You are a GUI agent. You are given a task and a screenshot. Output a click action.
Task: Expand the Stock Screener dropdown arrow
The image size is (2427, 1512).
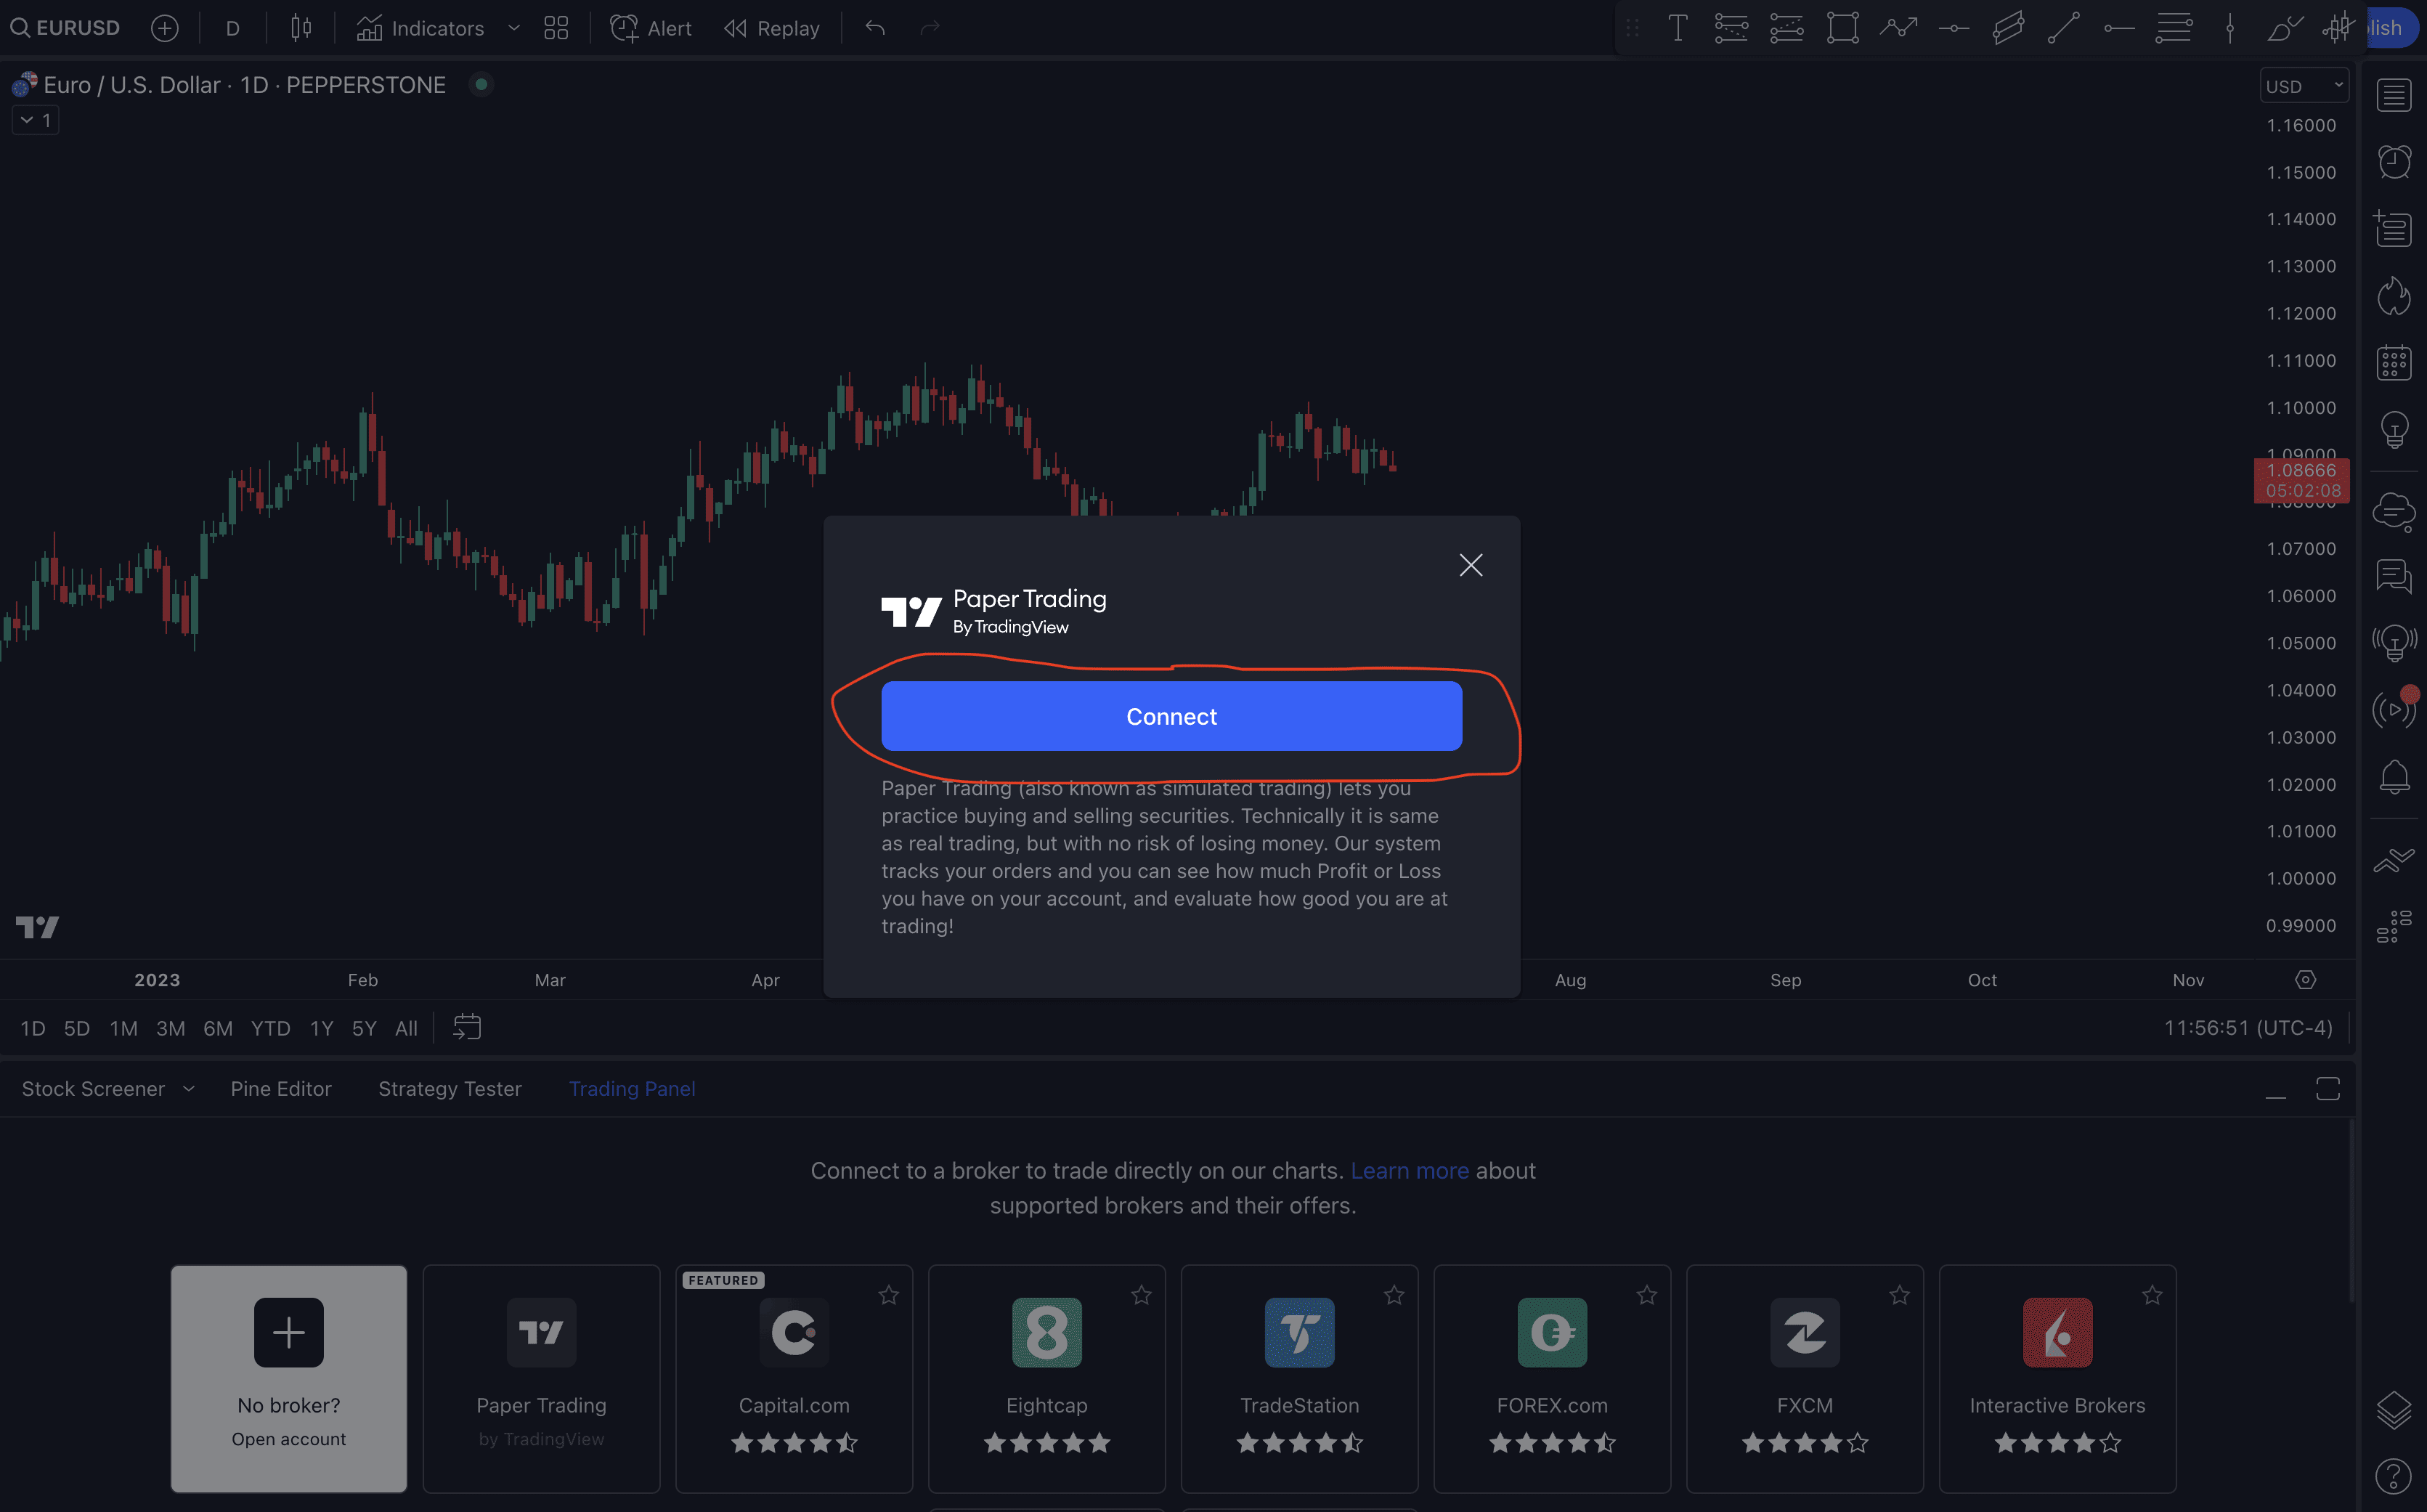coord(189,1089)
